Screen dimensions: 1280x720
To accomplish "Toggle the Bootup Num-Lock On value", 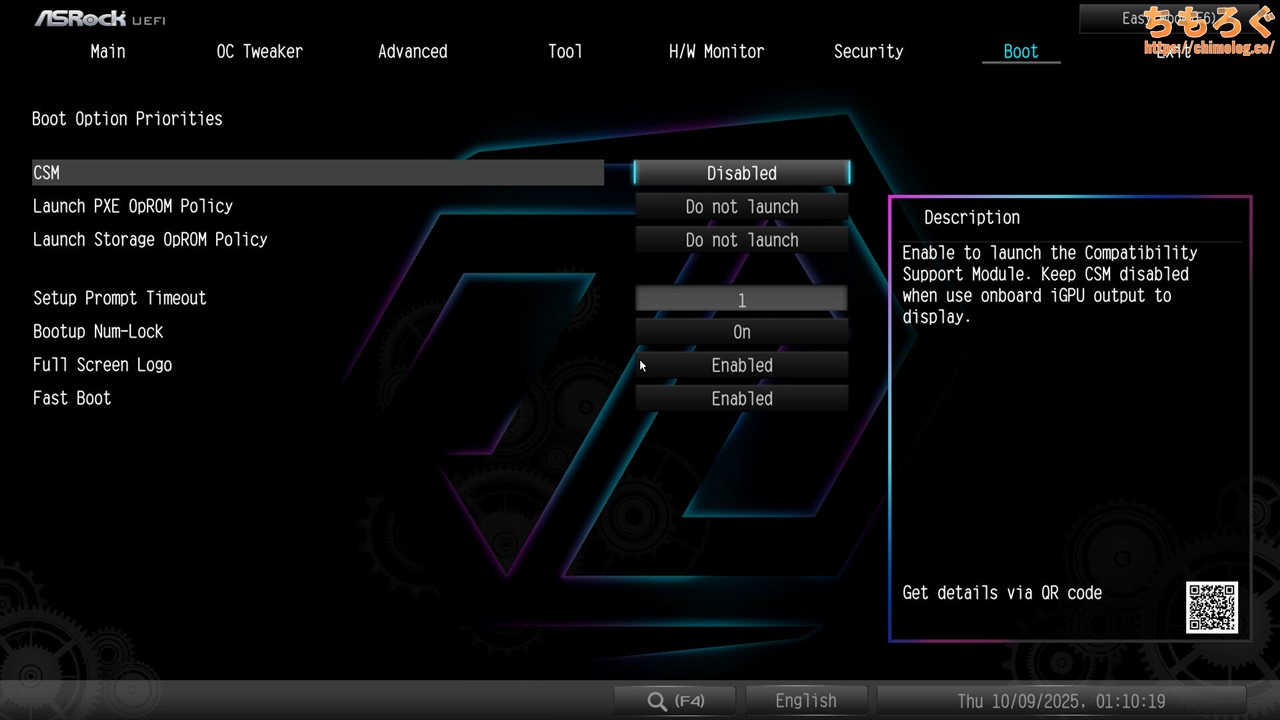I will (x=741, y=332).
